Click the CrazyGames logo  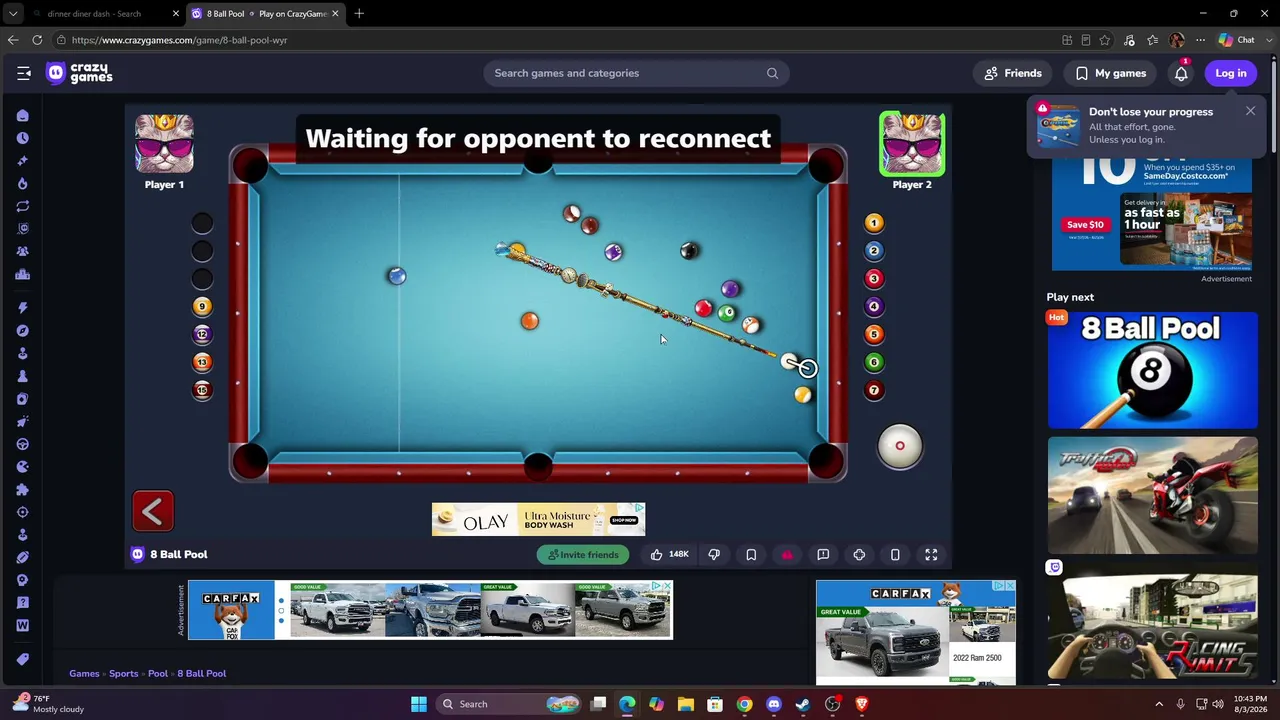click(80, 73)
